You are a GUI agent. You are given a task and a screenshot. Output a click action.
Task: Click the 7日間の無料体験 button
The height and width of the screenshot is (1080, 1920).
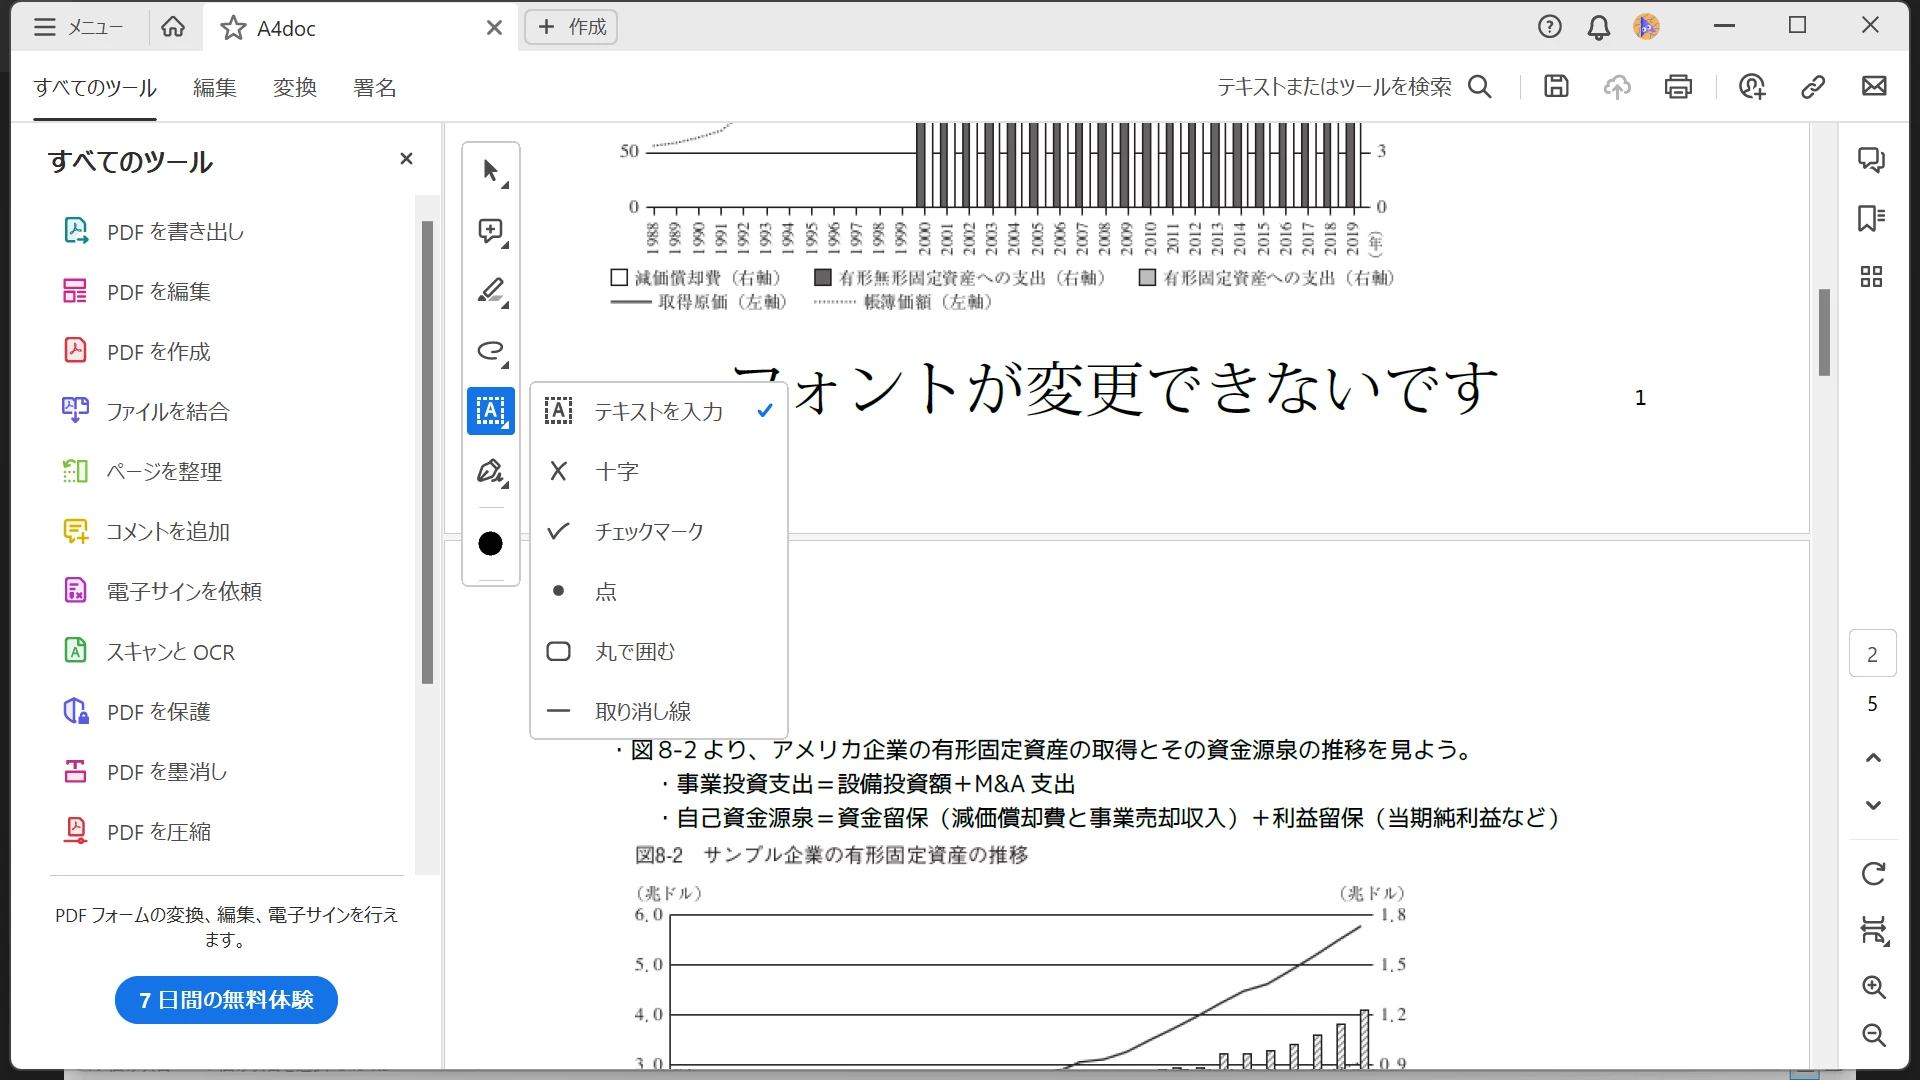point(226,1000)
